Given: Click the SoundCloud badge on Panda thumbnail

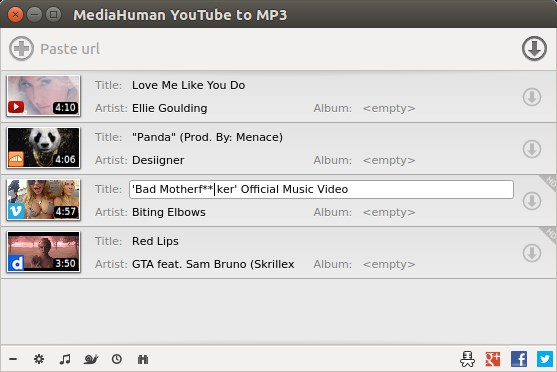Looking at the screenshot, I should point(16,159).
